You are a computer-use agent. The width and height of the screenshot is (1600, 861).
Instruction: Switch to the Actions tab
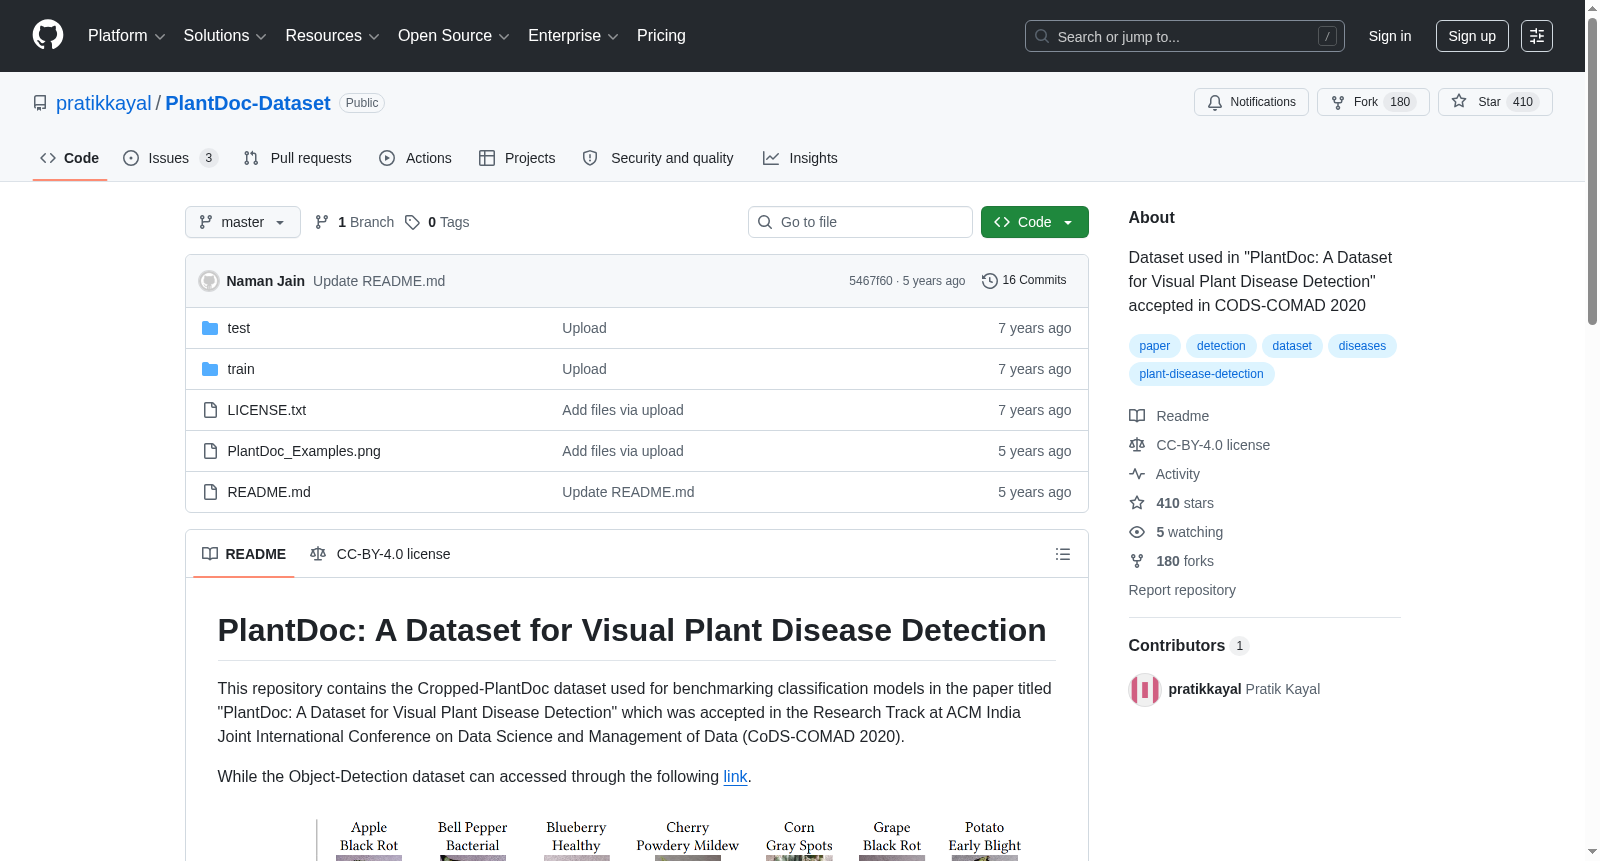416,158
